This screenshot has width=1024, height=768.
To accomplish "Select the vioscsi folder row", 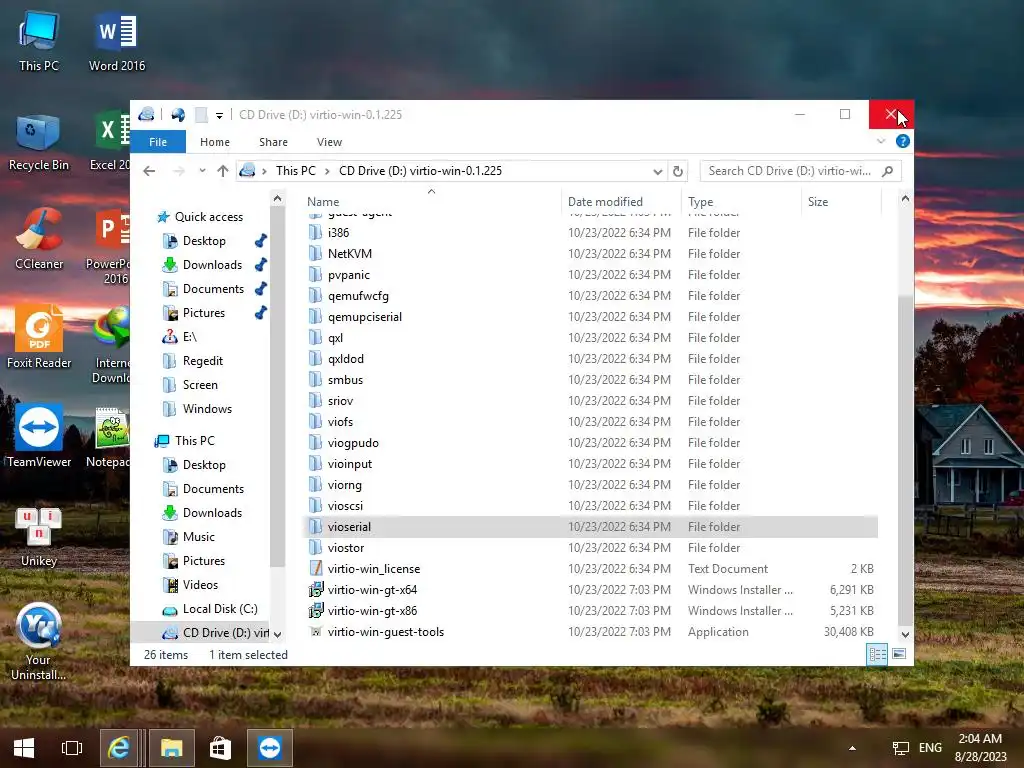I will [592, 505].
